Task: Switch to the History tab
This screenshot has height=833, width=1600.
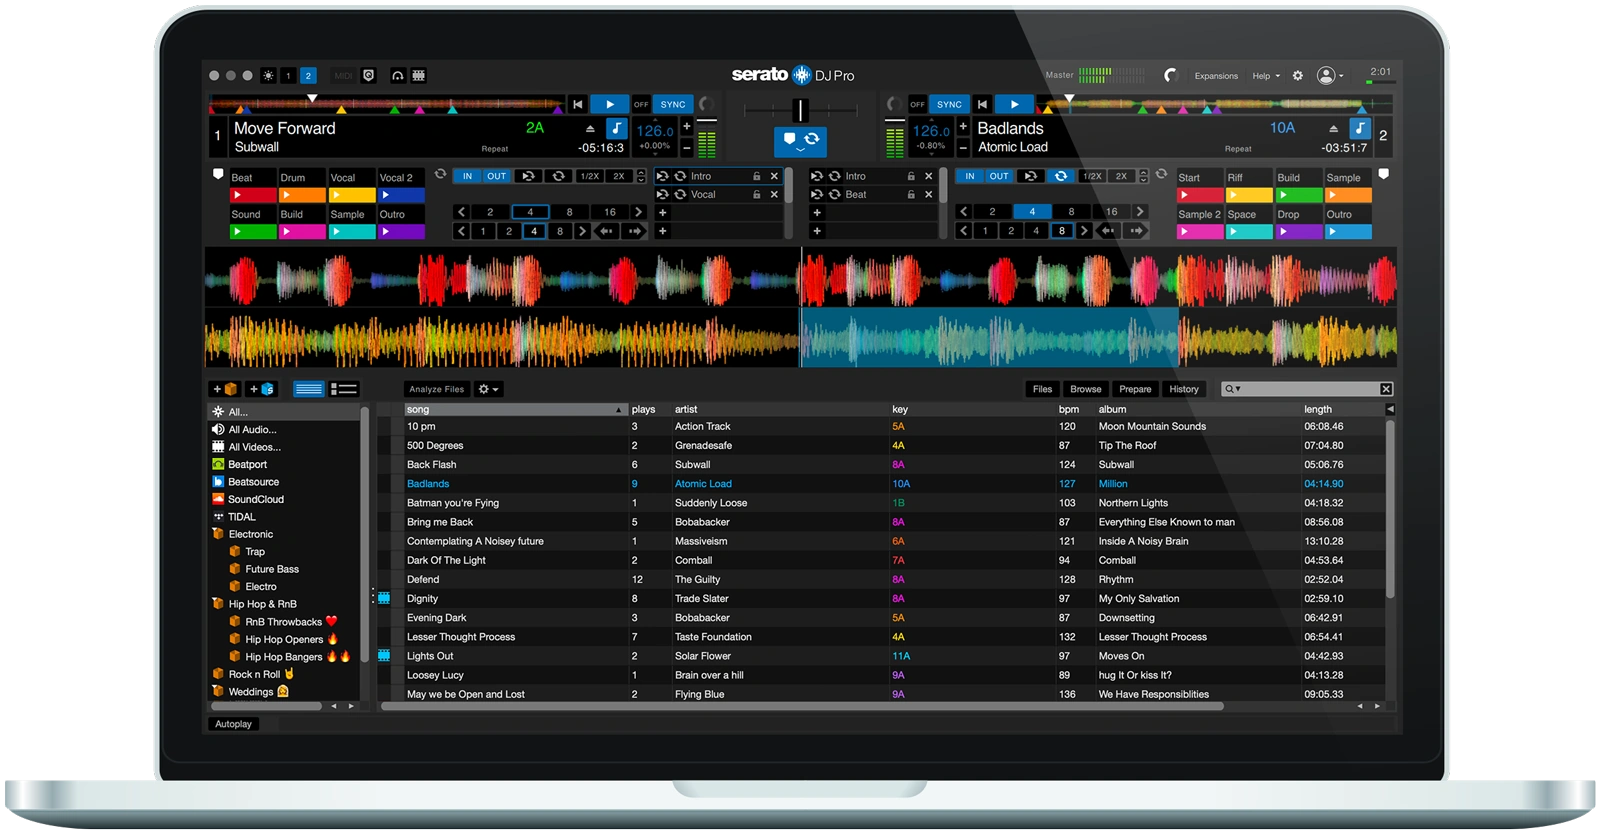Action: (1184, 389)
